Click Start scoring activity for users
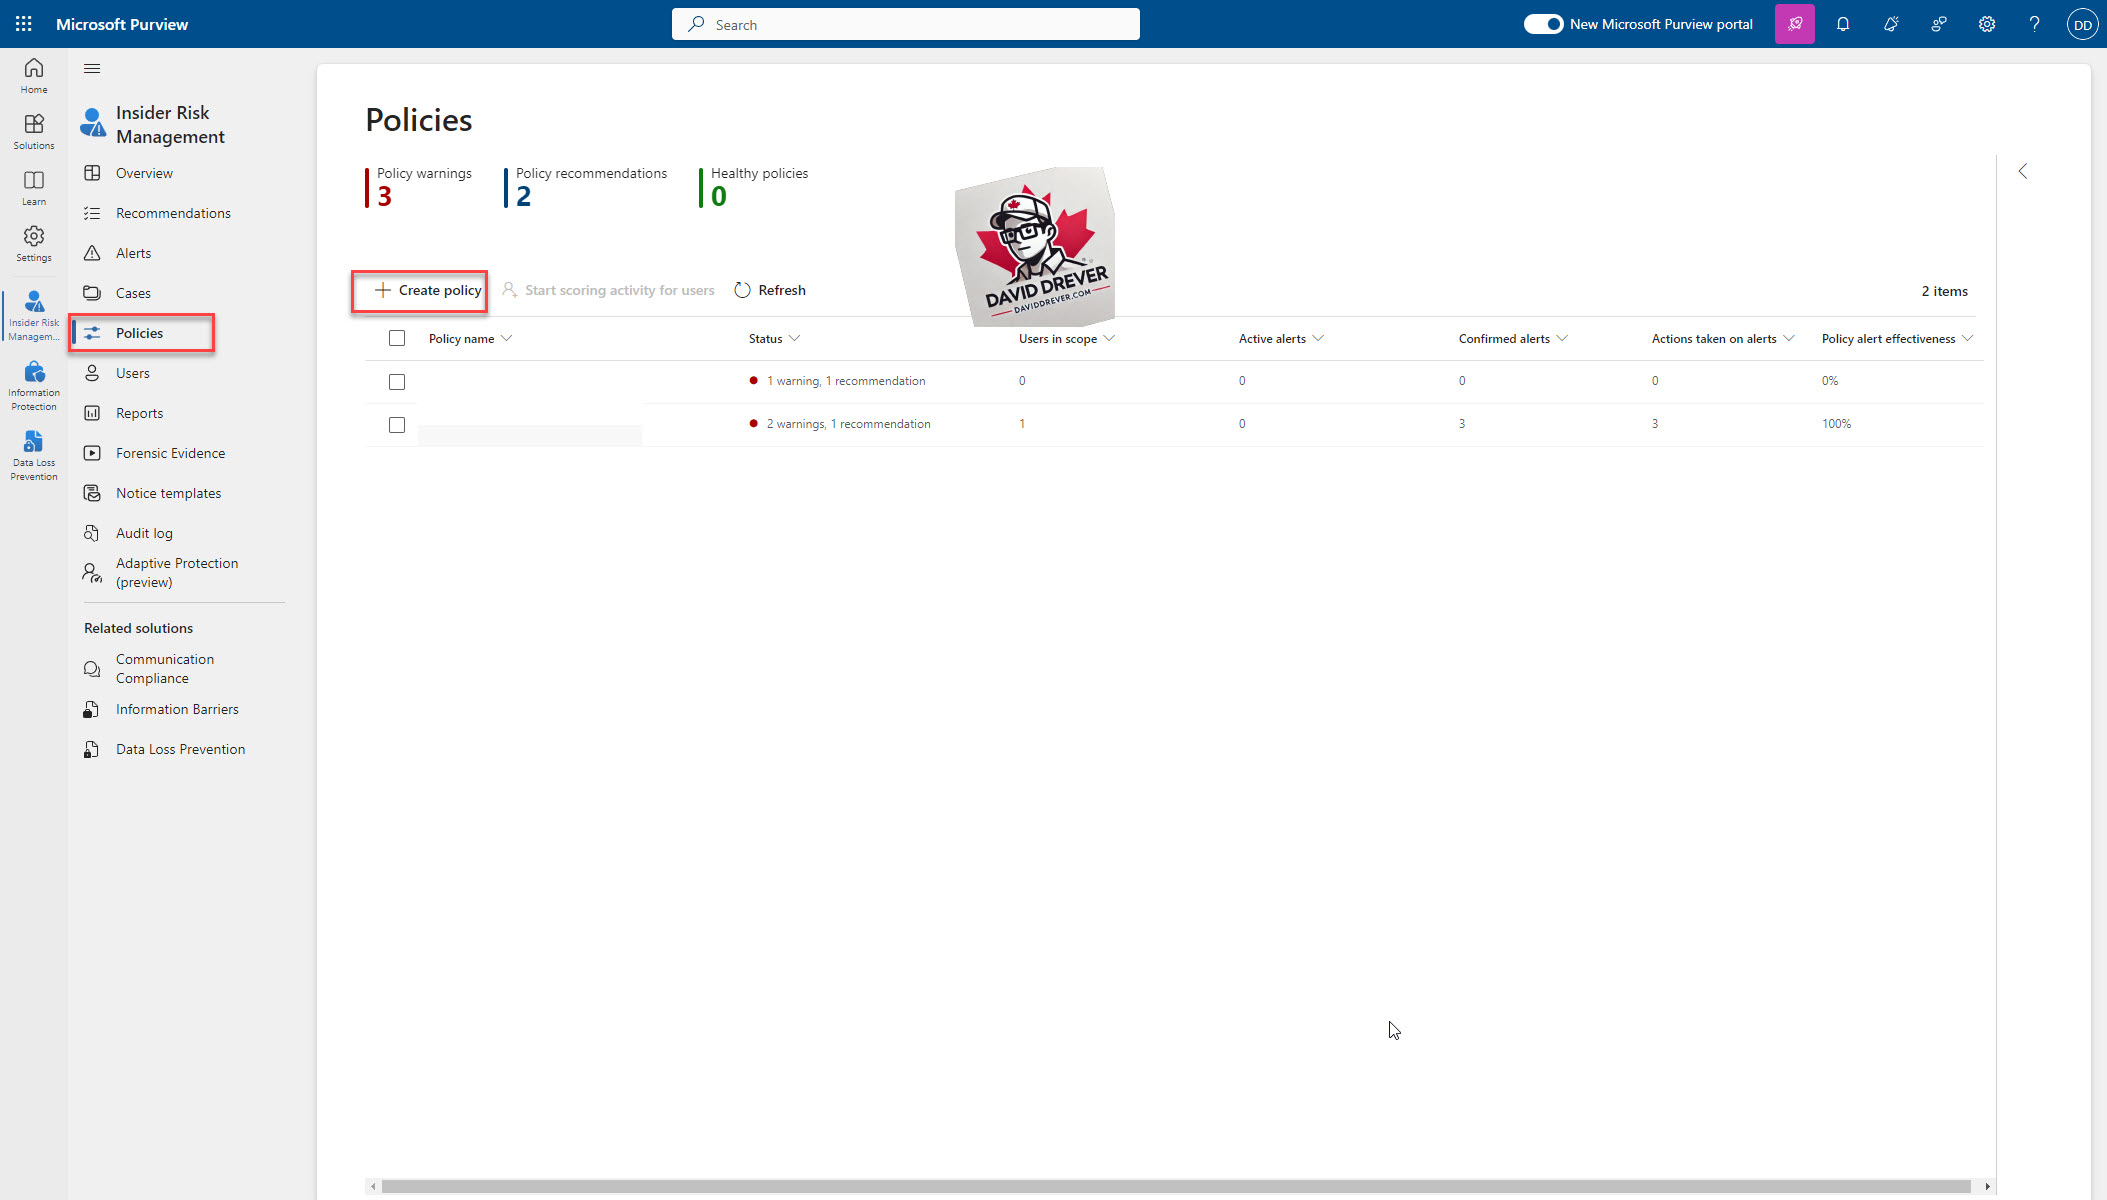Viewport: 2107px width, 1200px height. pyautogui.click(x=608, y=290)
